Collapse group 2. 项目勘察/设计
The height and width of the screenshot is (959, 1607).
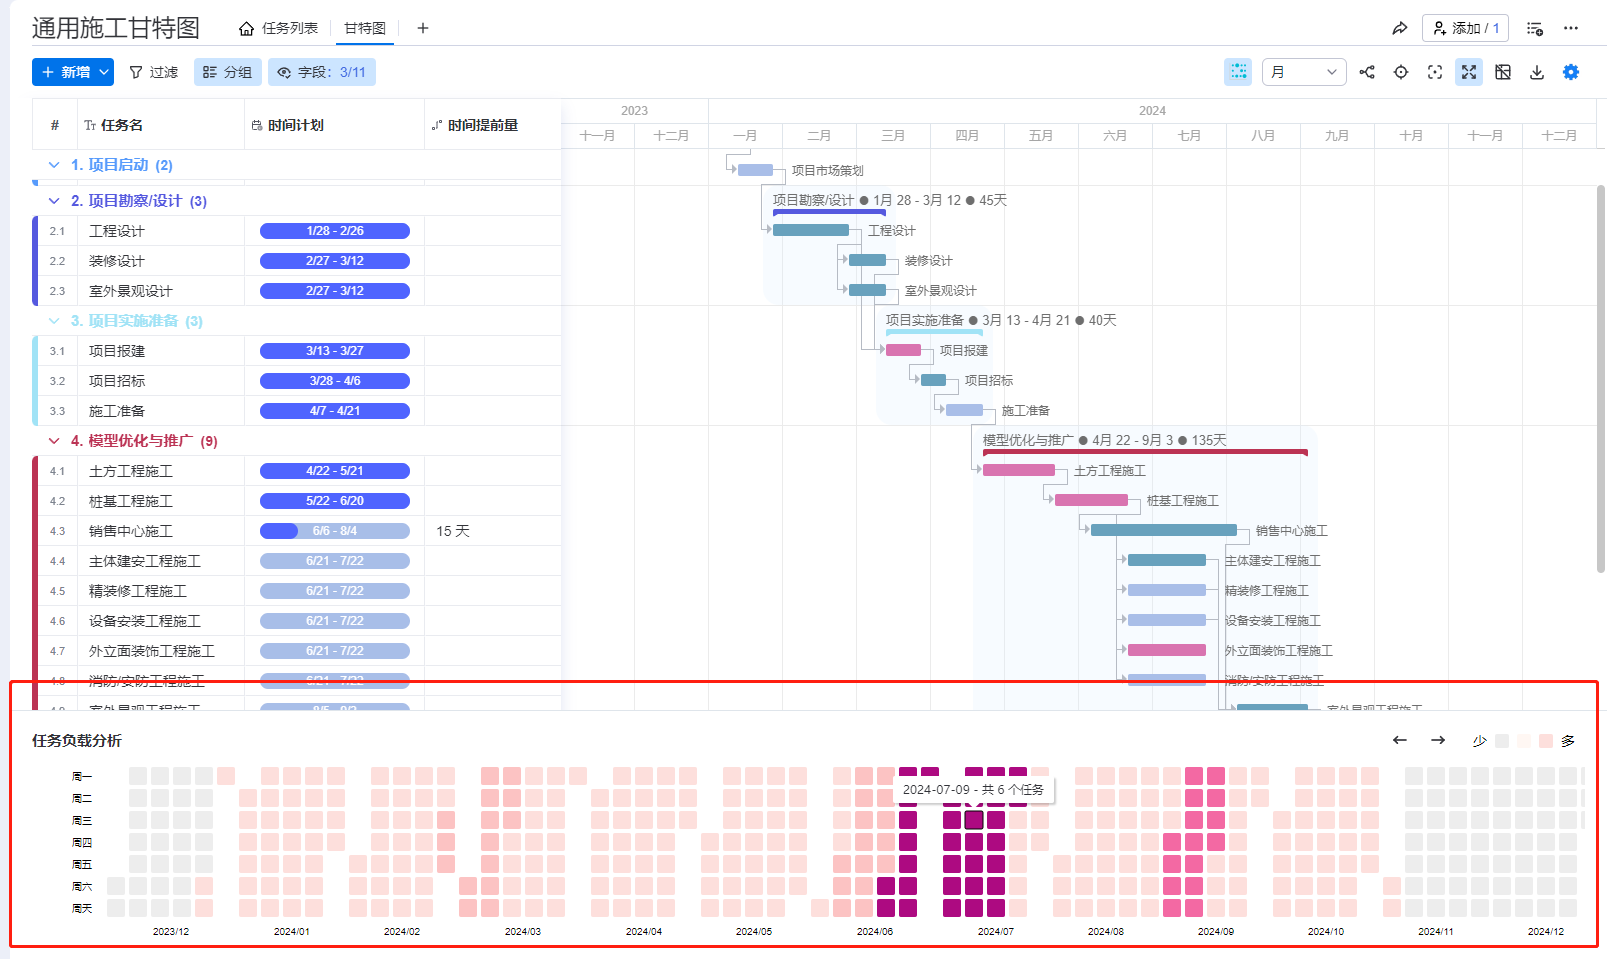(54, 201)
